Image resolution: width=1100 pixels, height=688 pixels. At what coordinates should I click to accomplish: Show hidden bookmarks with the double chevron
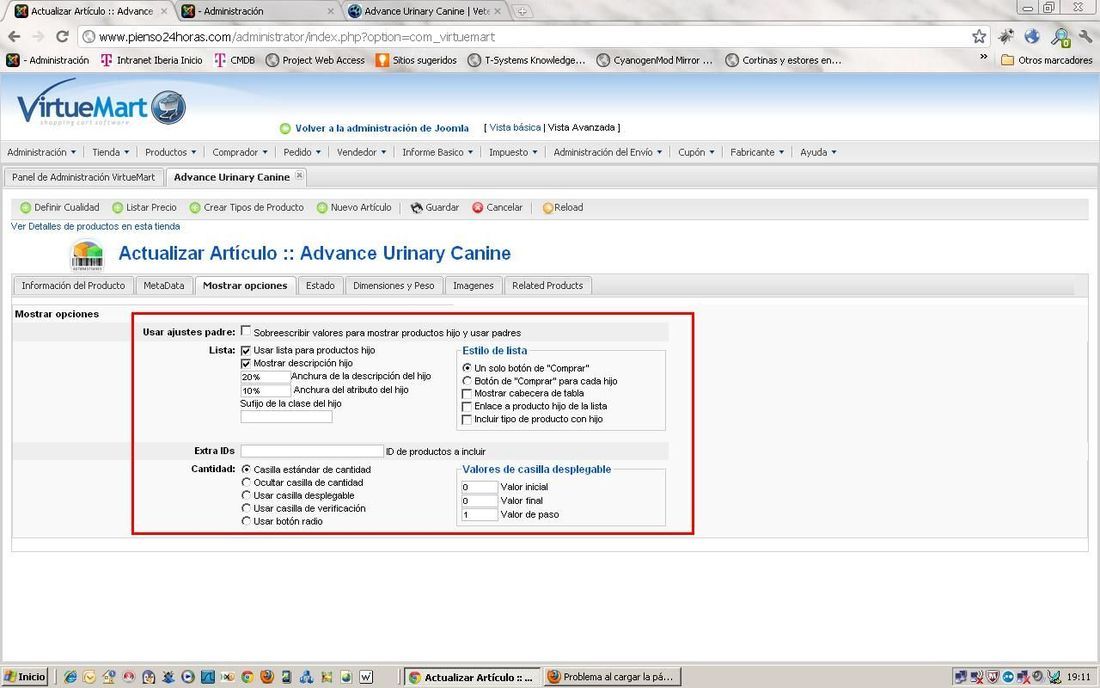tap(984, 58)
